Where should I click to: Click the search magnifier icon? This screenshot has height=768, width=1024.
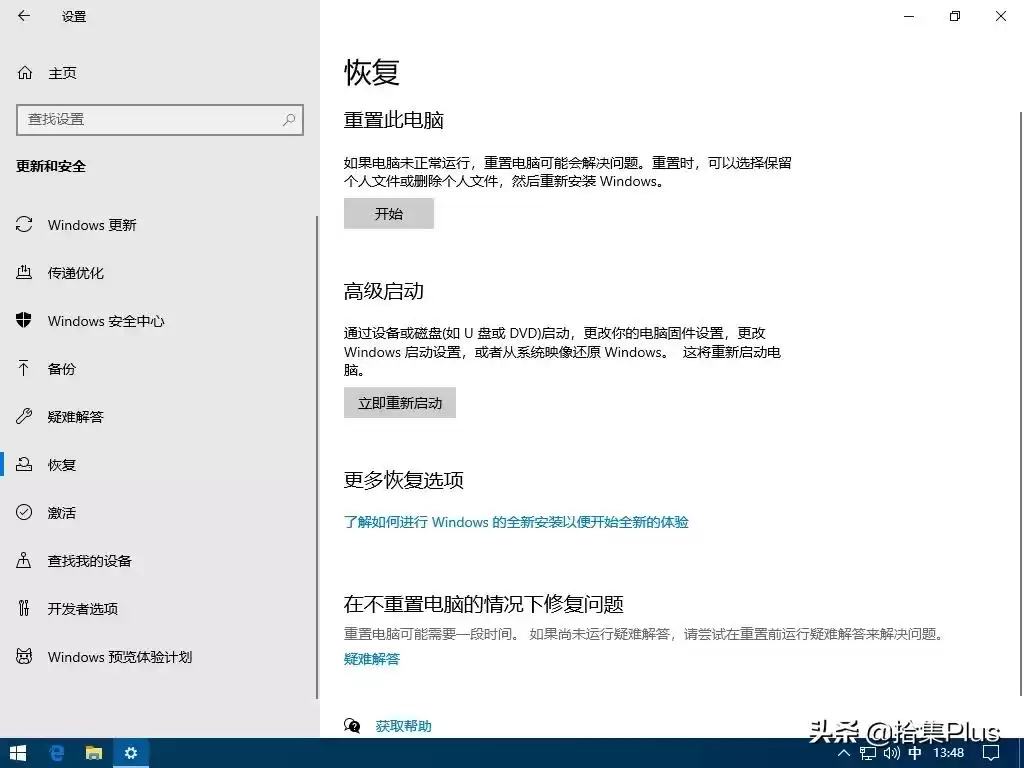point(289,120)
